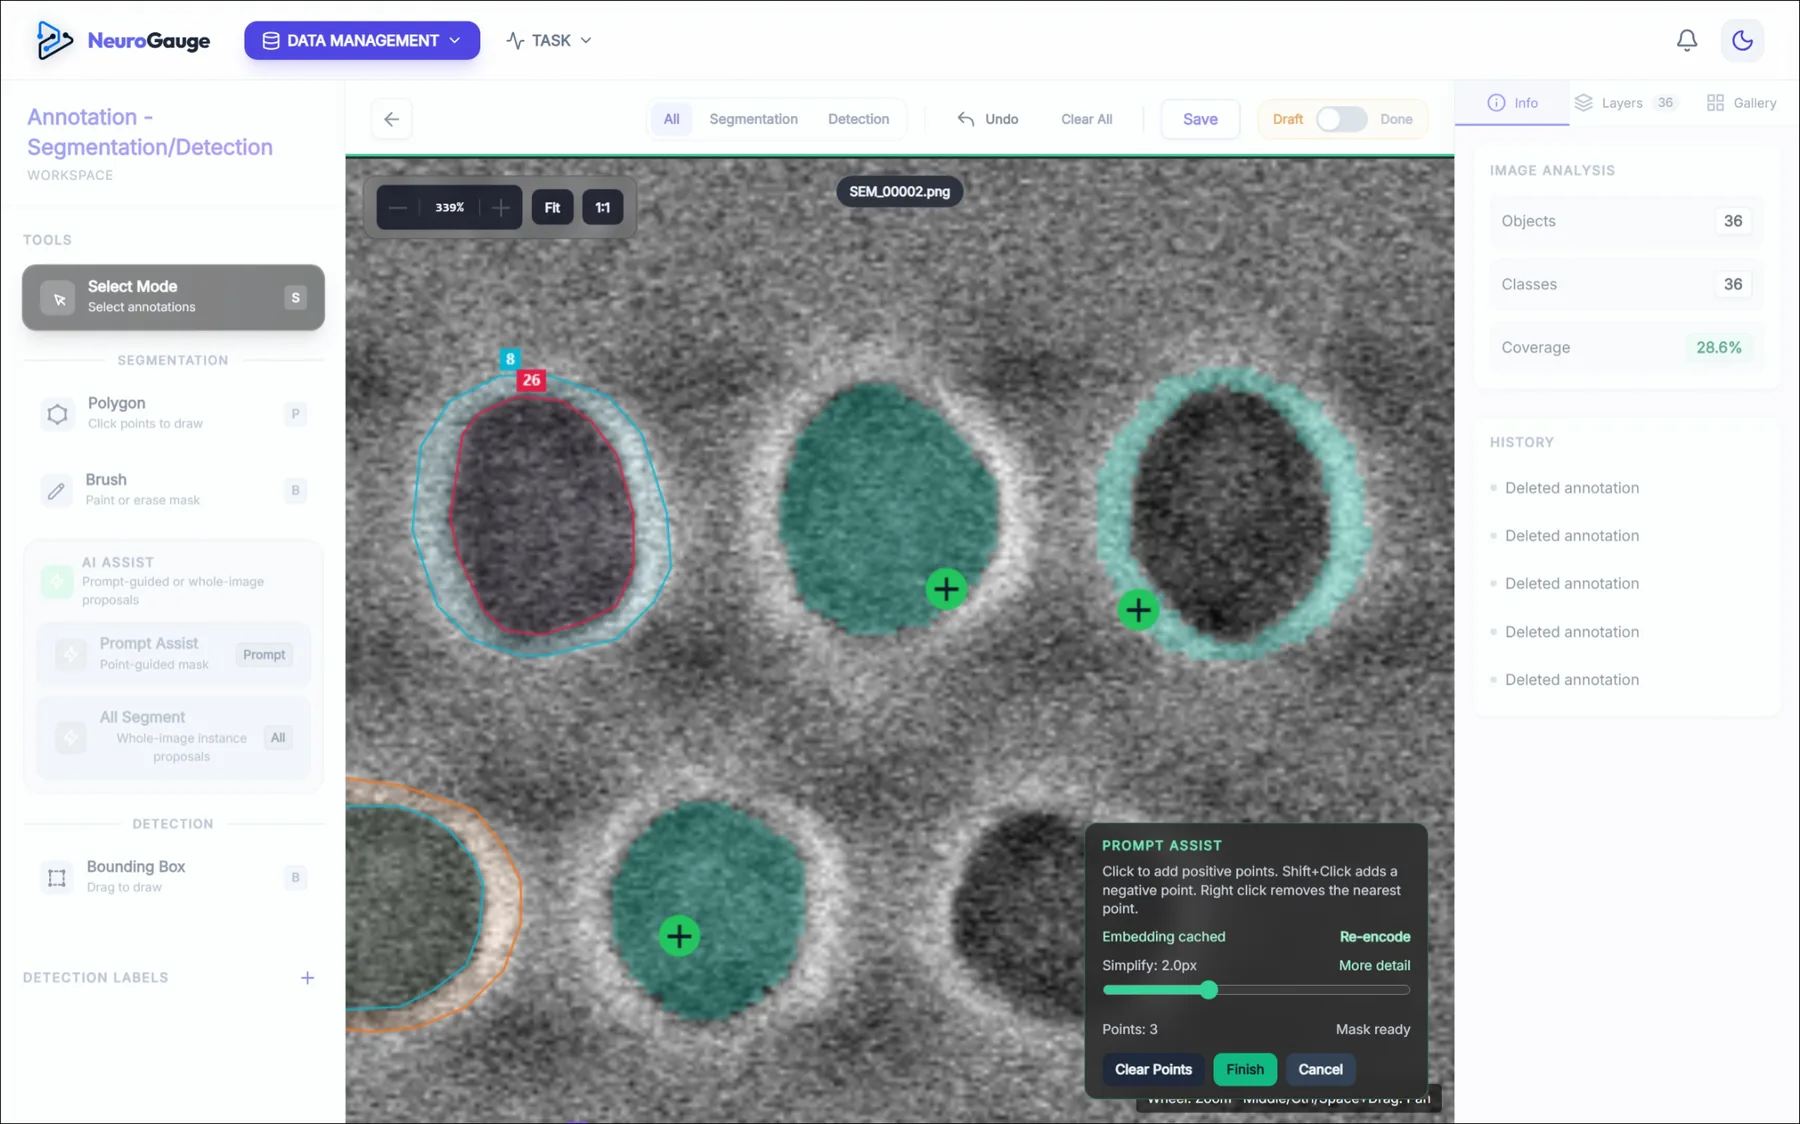Click the Mask ready status
The image size is (1800, 1124).
[1373, 1029]
